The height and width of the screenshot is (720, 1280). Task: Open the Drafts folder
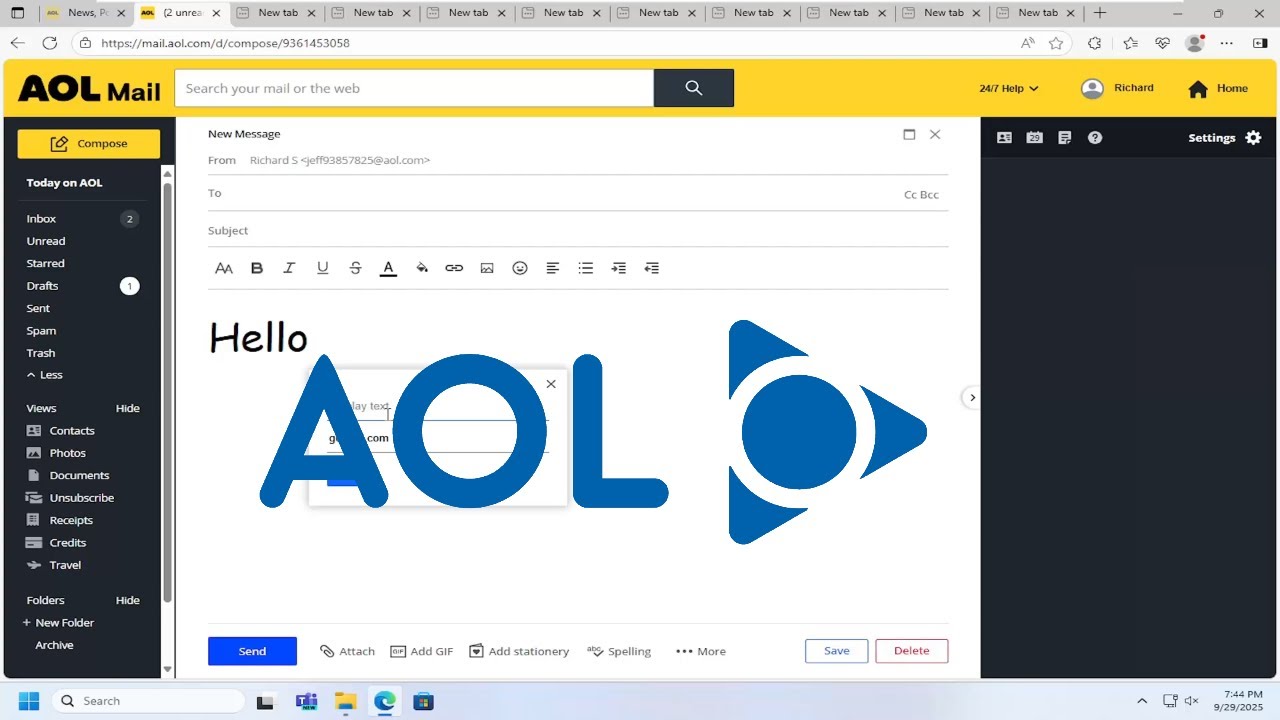point(42,286)
